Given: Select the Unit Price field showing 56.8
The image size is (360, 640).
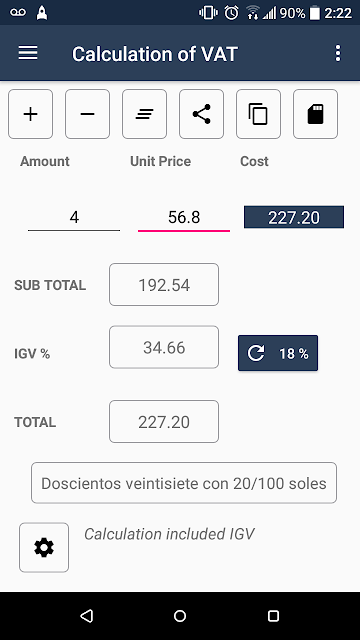Looking at the screenshot, I should pyautogui.click(x=184, y=218).
